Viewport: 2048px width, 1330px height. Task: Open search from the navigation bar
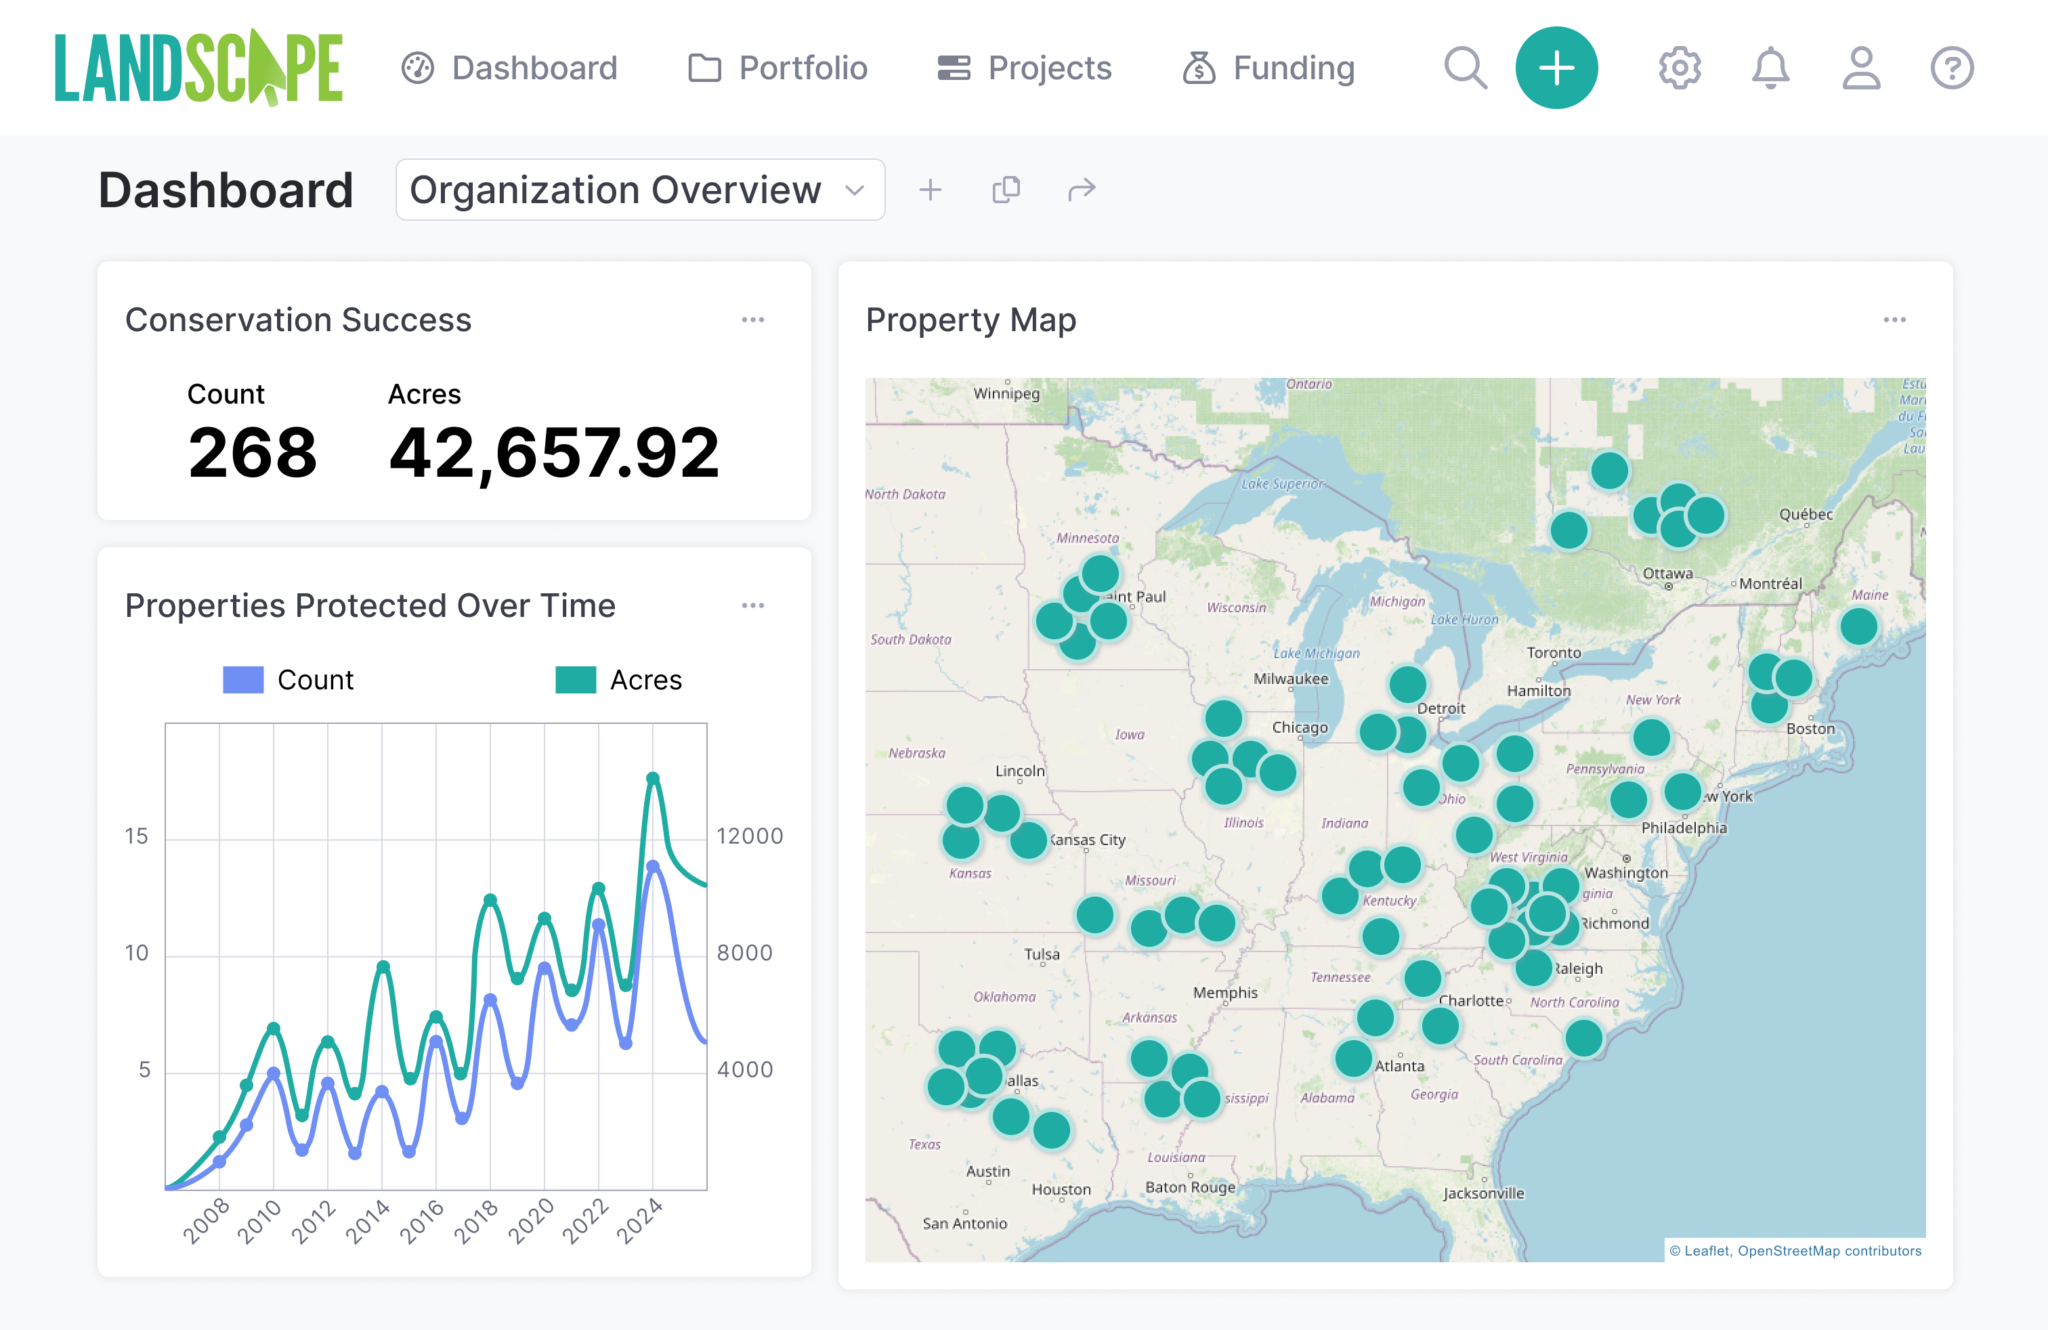(1464, 67)
